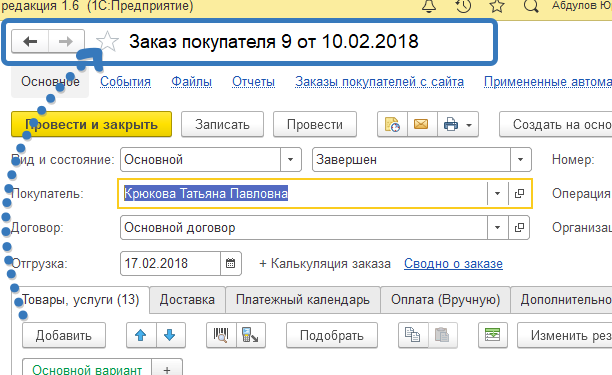
Task: Expand the Завершен state dropdown
Action: pos(521,160)
